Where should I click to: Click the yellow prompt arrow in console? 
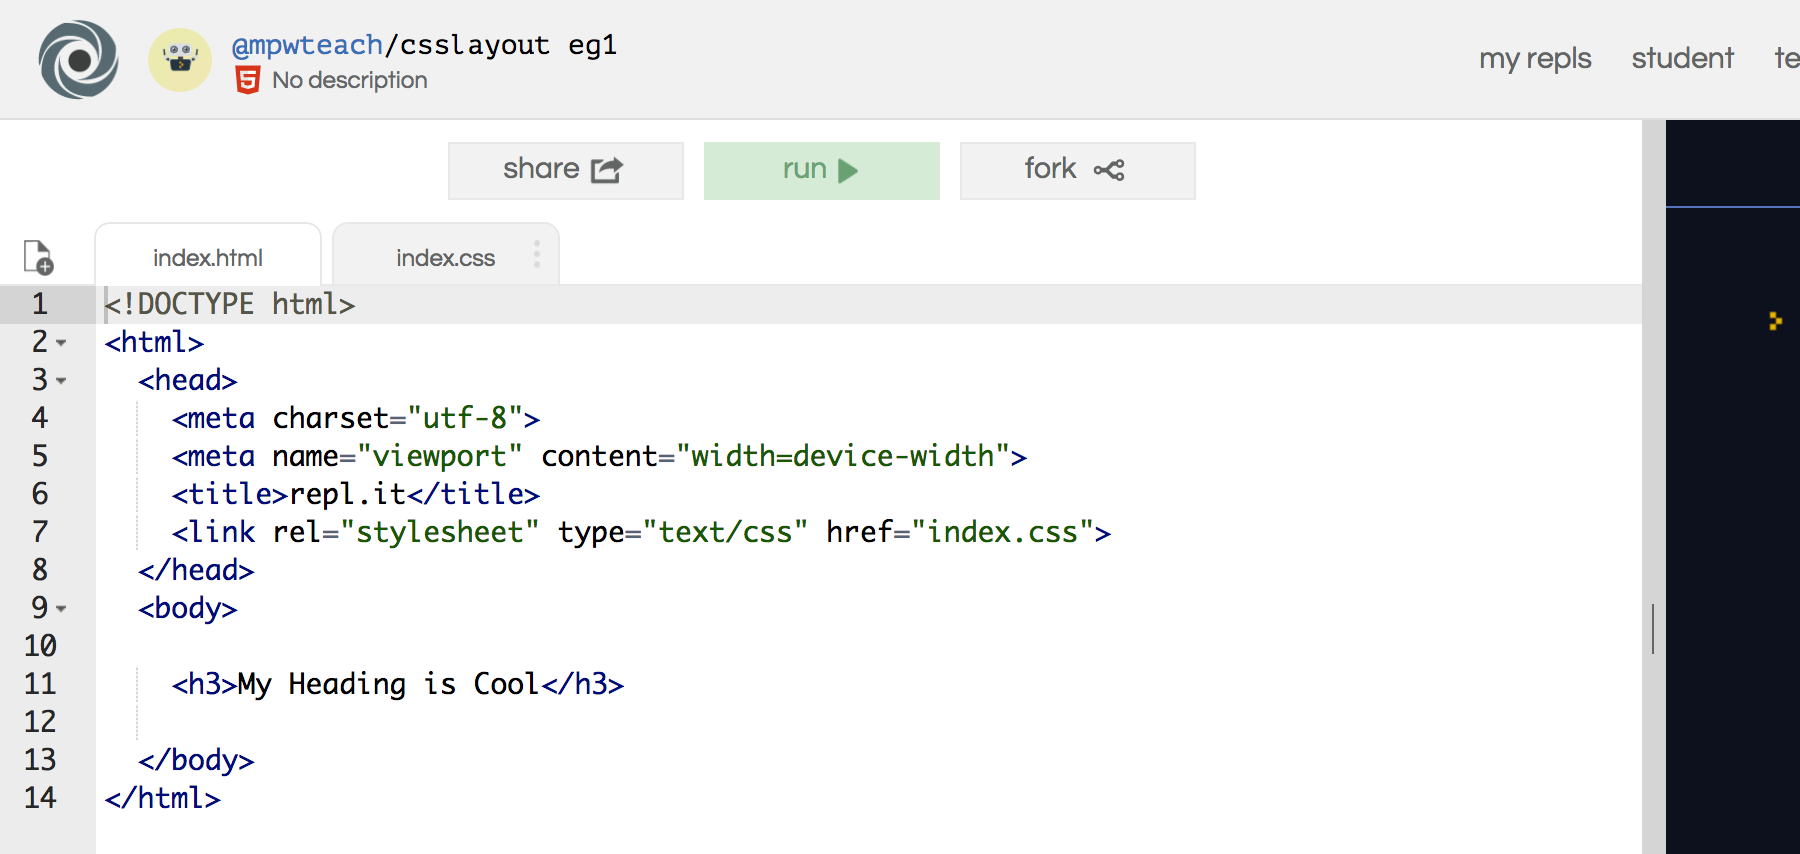tap(1775, 321)
